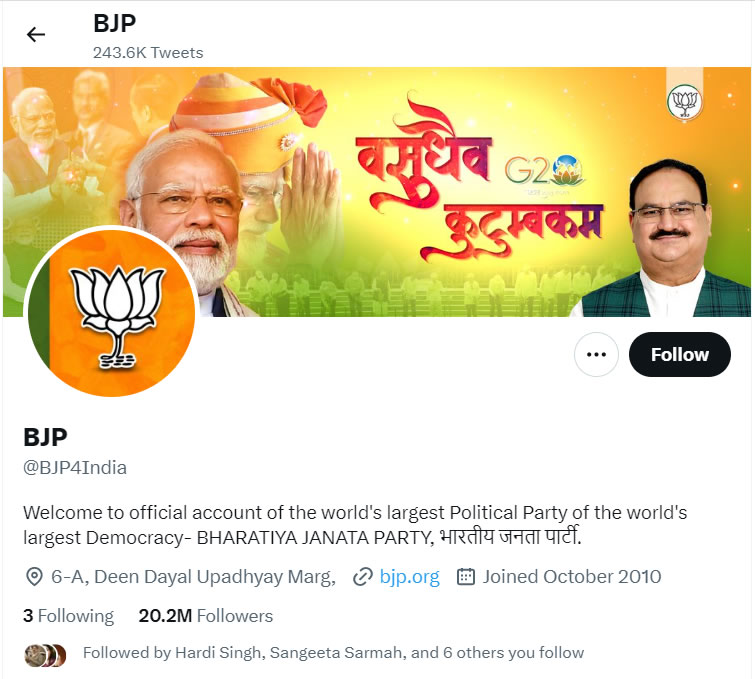The height and width of the screenshot is (679, 755).
Task: Click the link chain icon beside bjp.org
Action: (x=363, y=577)
